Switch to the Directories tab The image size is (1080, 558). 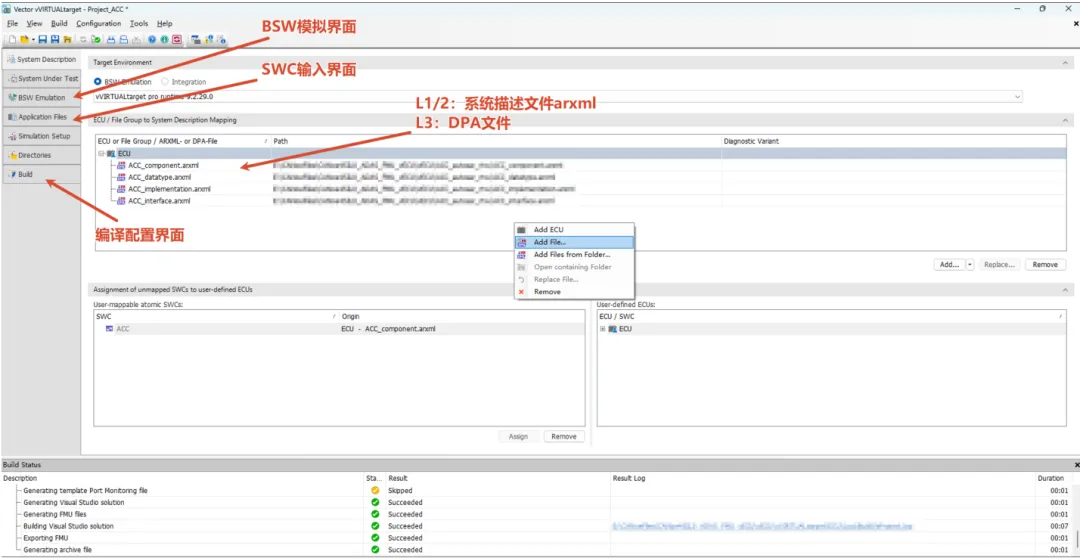[x=41, y=156]
